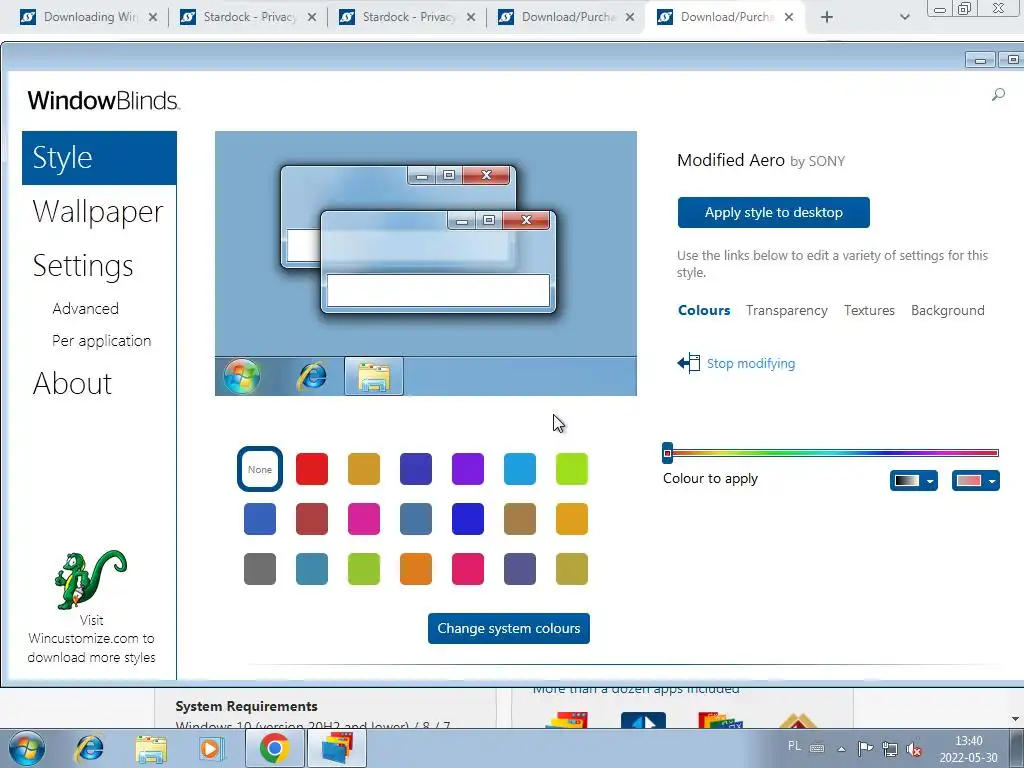Switch to the Colours tab

(704, 310)
